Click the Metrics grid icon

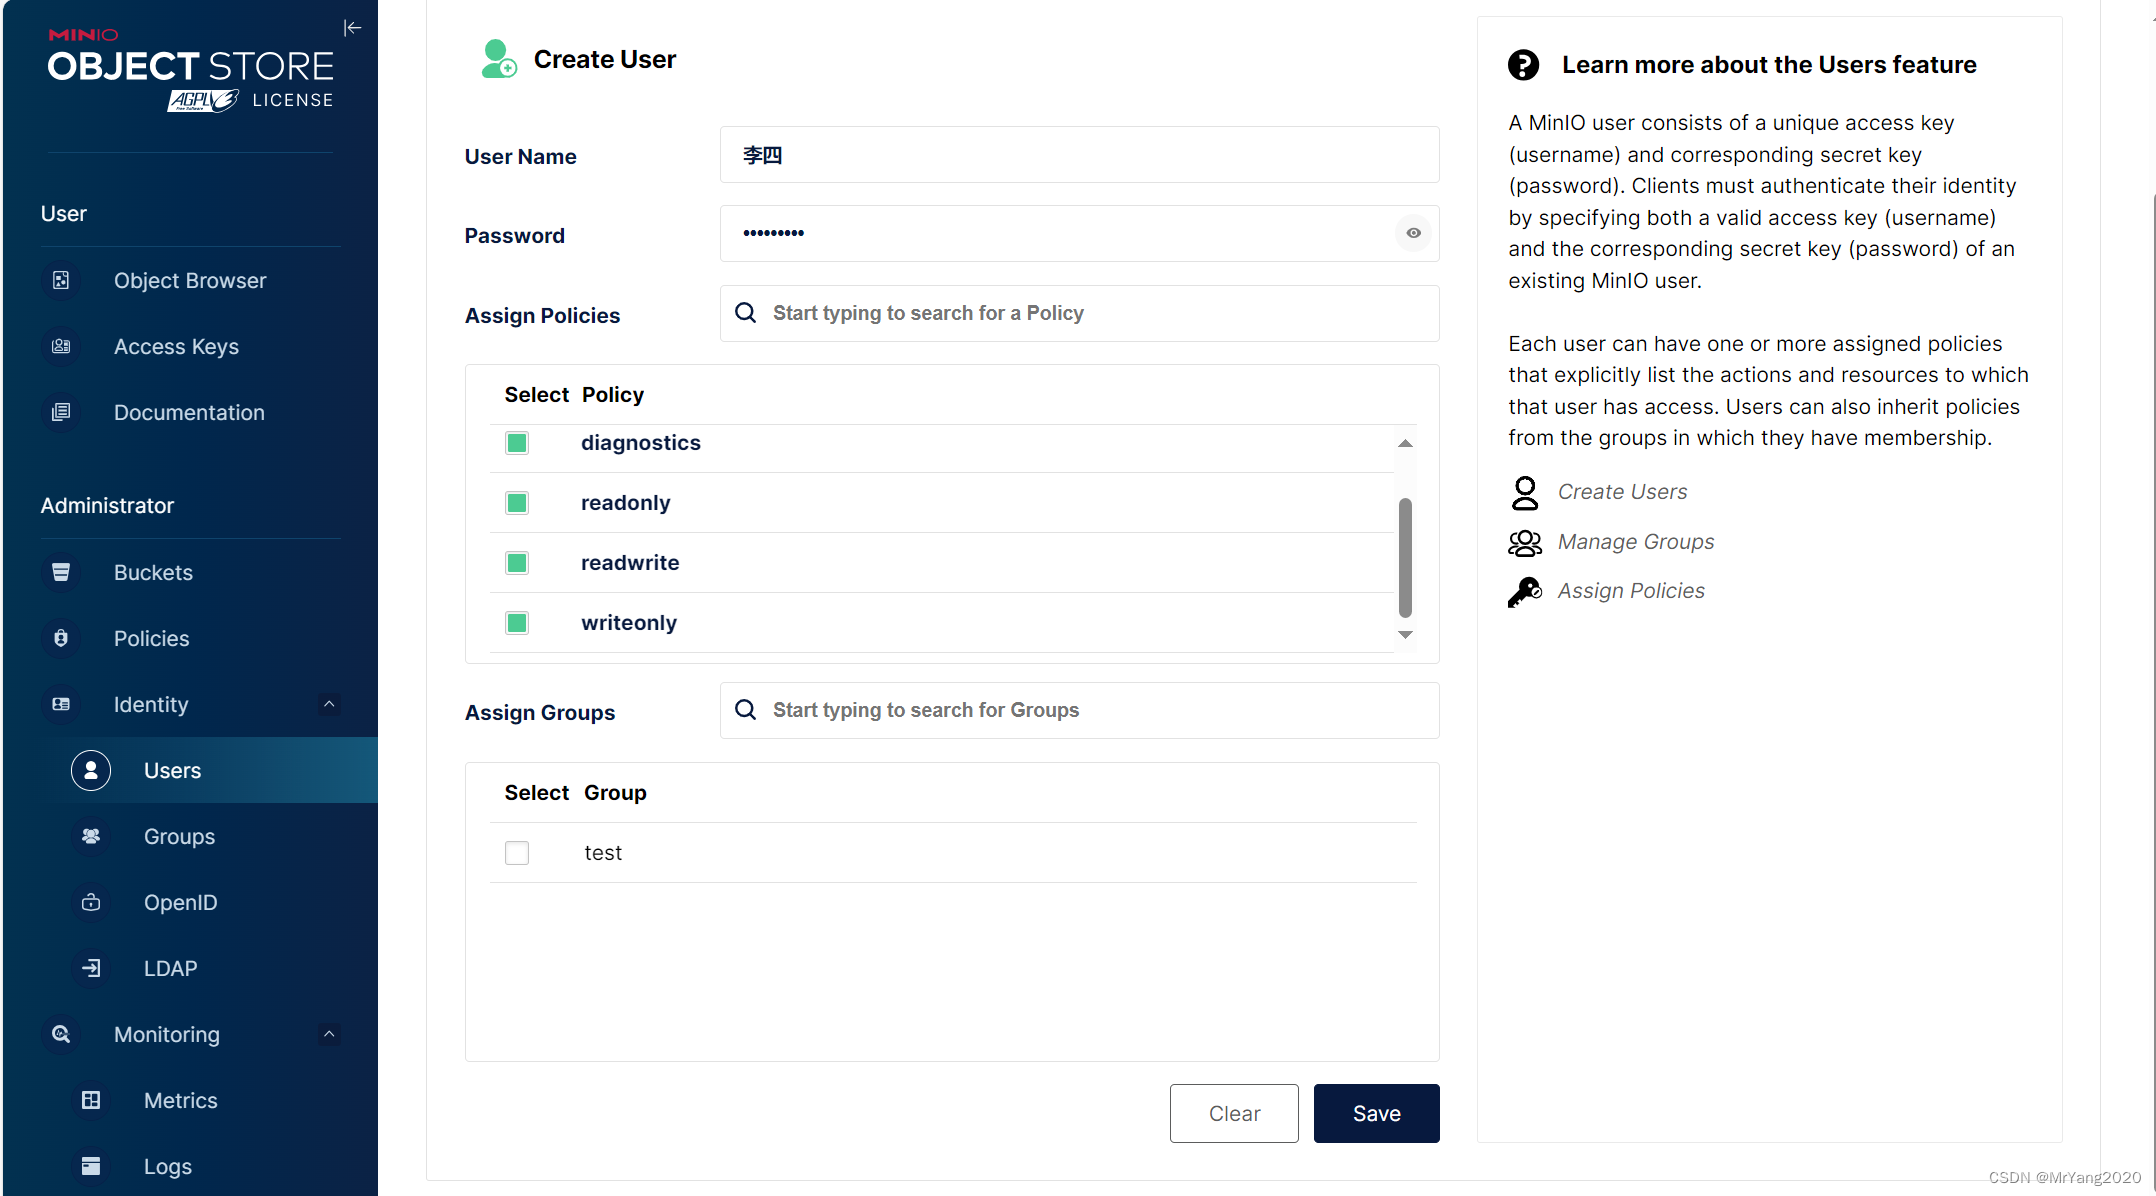(x=91, y=1101)
